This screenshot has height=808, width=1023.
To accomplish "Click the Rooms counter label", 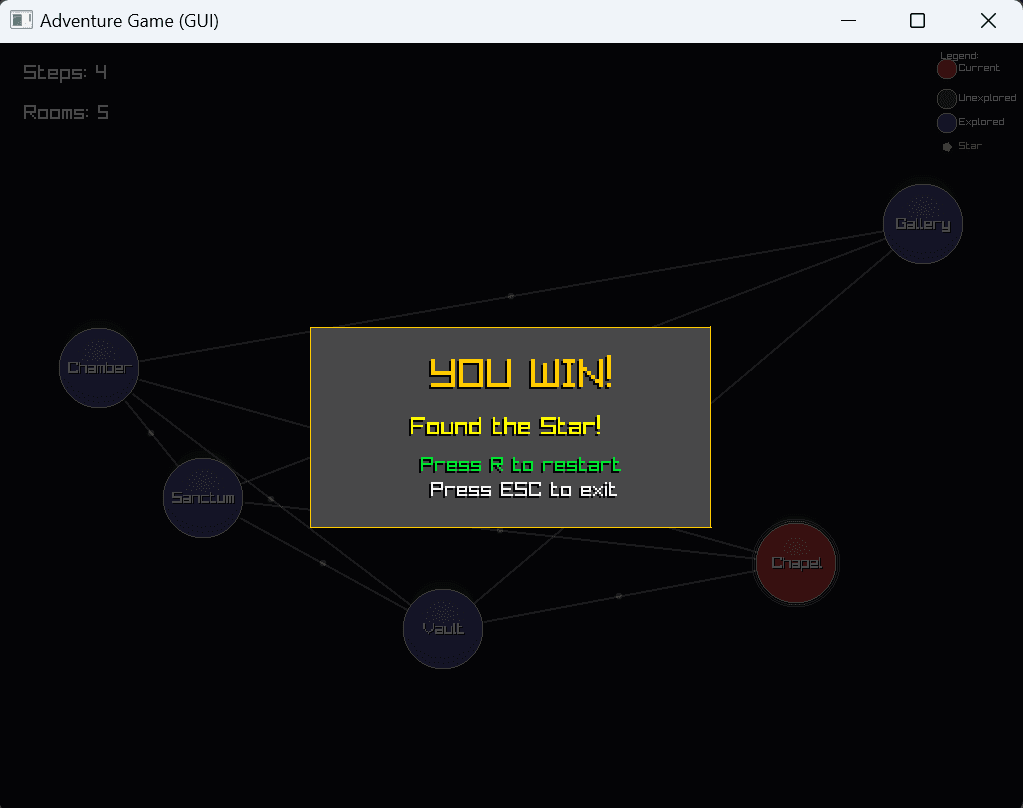I will point(66,113).
